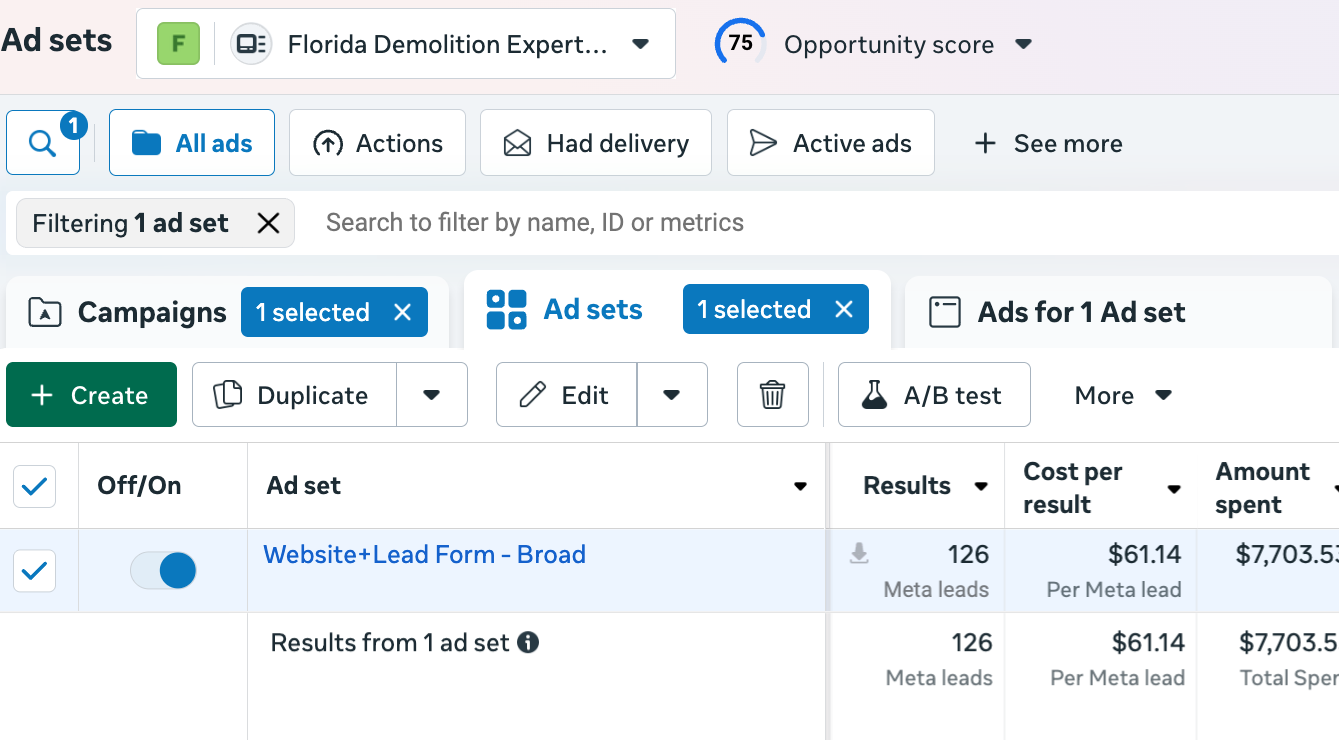Uncheck the Website+Lead Form - Broad row checkbox
This screenshot has height=740, width=1339.
(34, 571)
